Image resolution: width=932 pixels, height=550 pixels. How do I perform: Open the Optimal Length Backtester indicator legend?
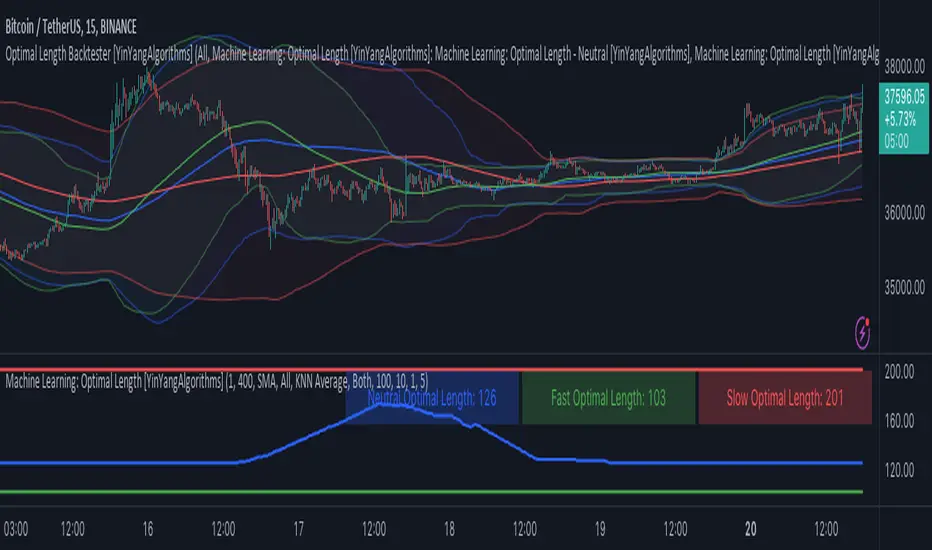point(442,54)
